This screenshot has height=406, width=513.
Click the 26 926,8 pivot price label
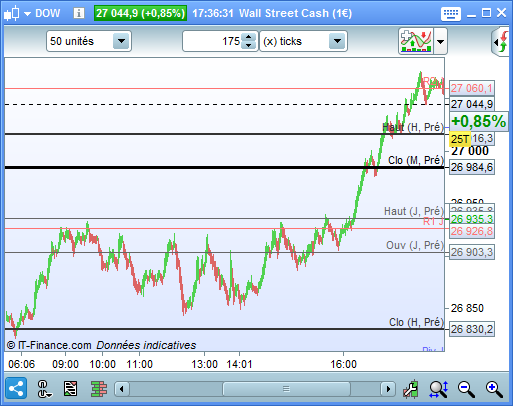click(x=472, y=231)
